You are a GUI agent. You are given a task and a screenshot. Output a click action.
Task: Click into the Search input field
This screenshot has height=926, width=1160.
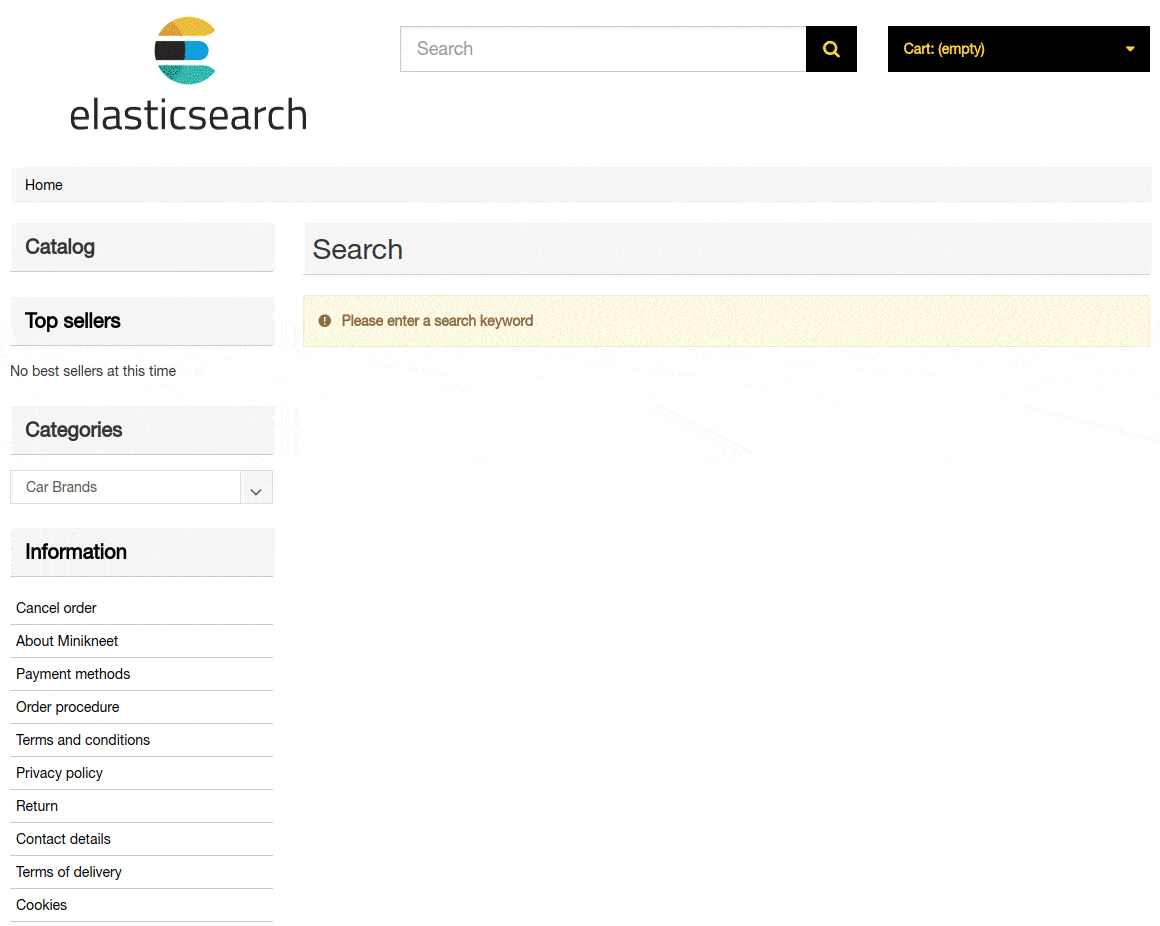pos(603,49)
